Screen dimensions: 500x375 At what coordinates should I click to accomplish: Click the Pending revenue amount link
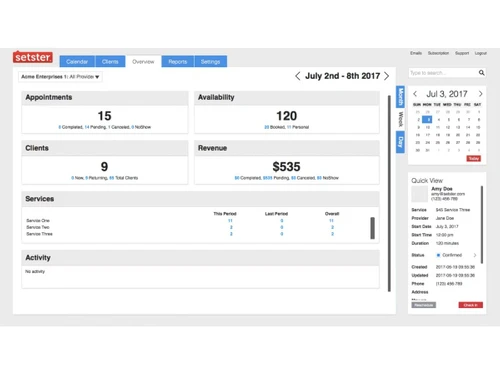267,178
